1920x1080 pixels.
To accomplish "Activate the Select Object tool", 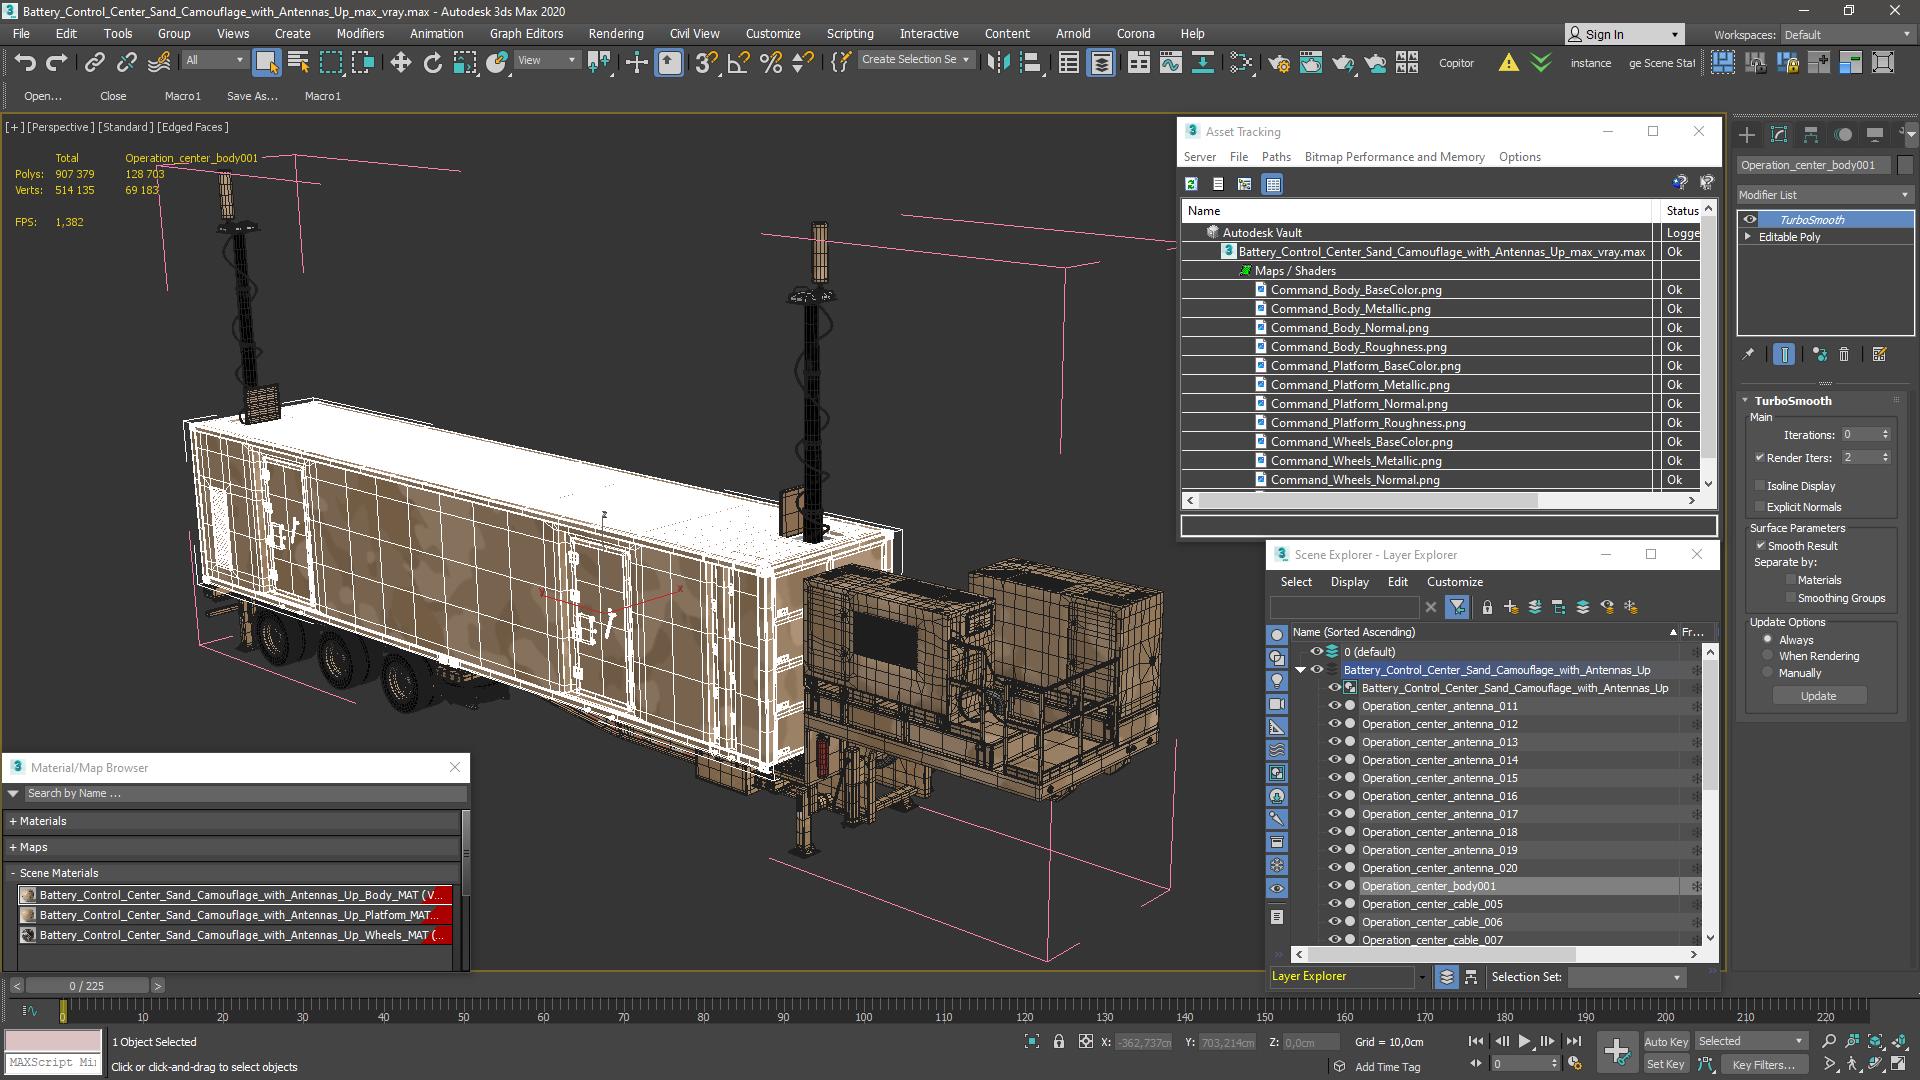I will (266, 63).
